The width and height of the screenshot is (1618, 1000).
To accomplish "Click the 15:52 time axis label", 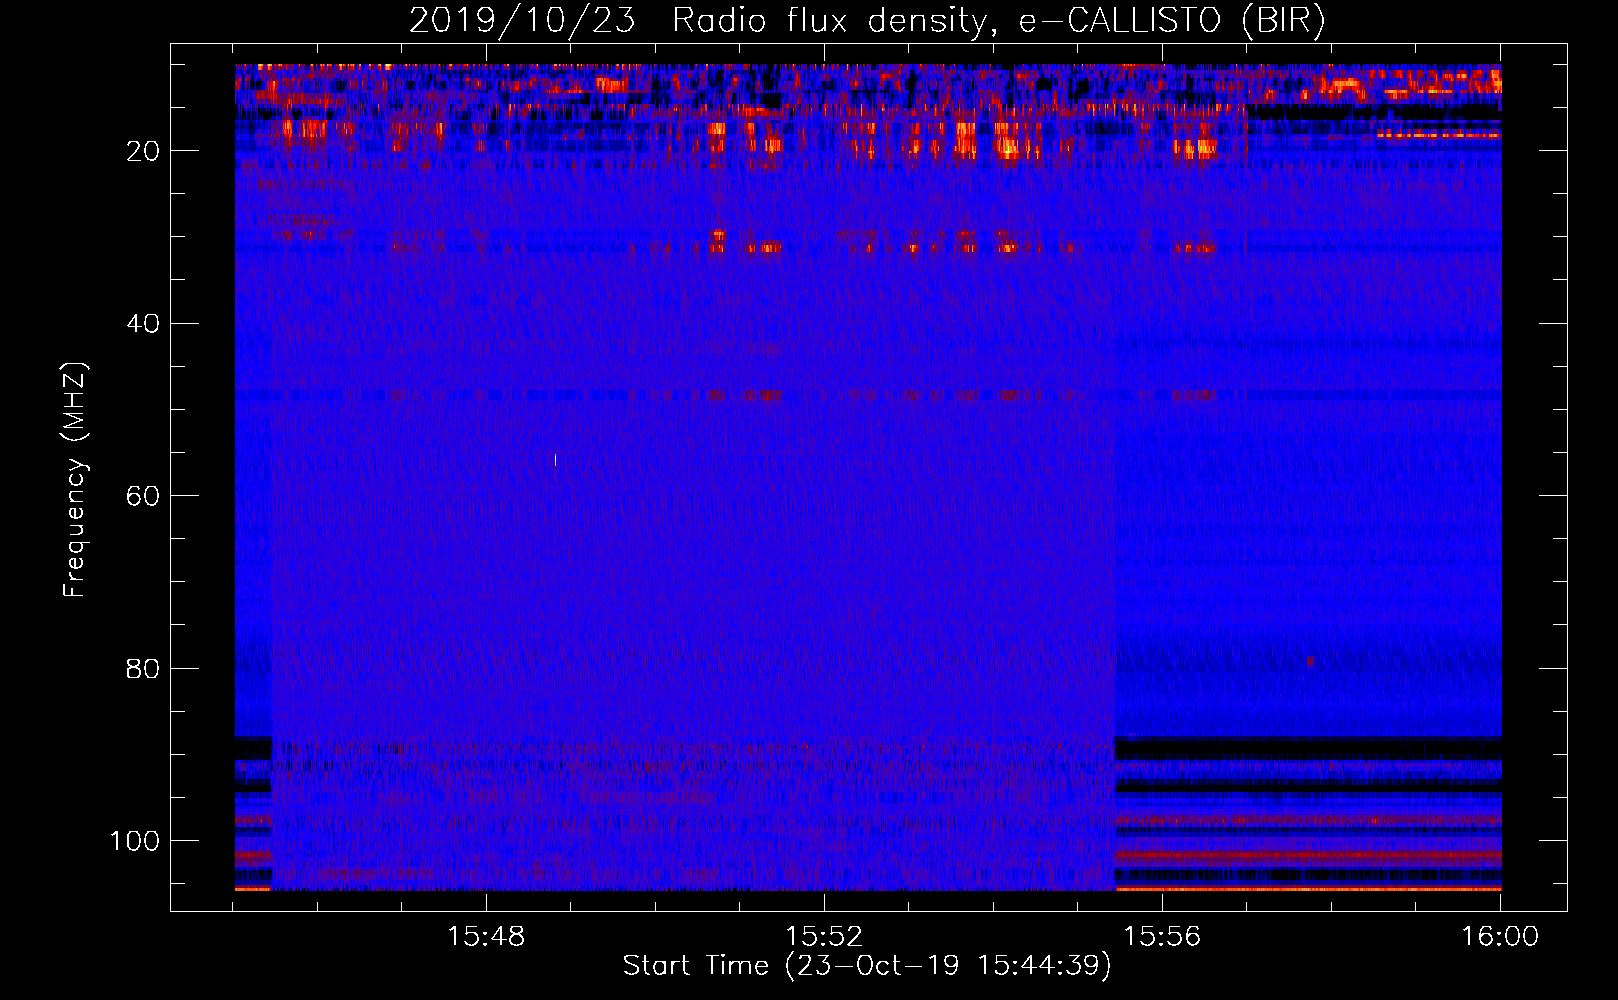I will (x=824, y=937).
